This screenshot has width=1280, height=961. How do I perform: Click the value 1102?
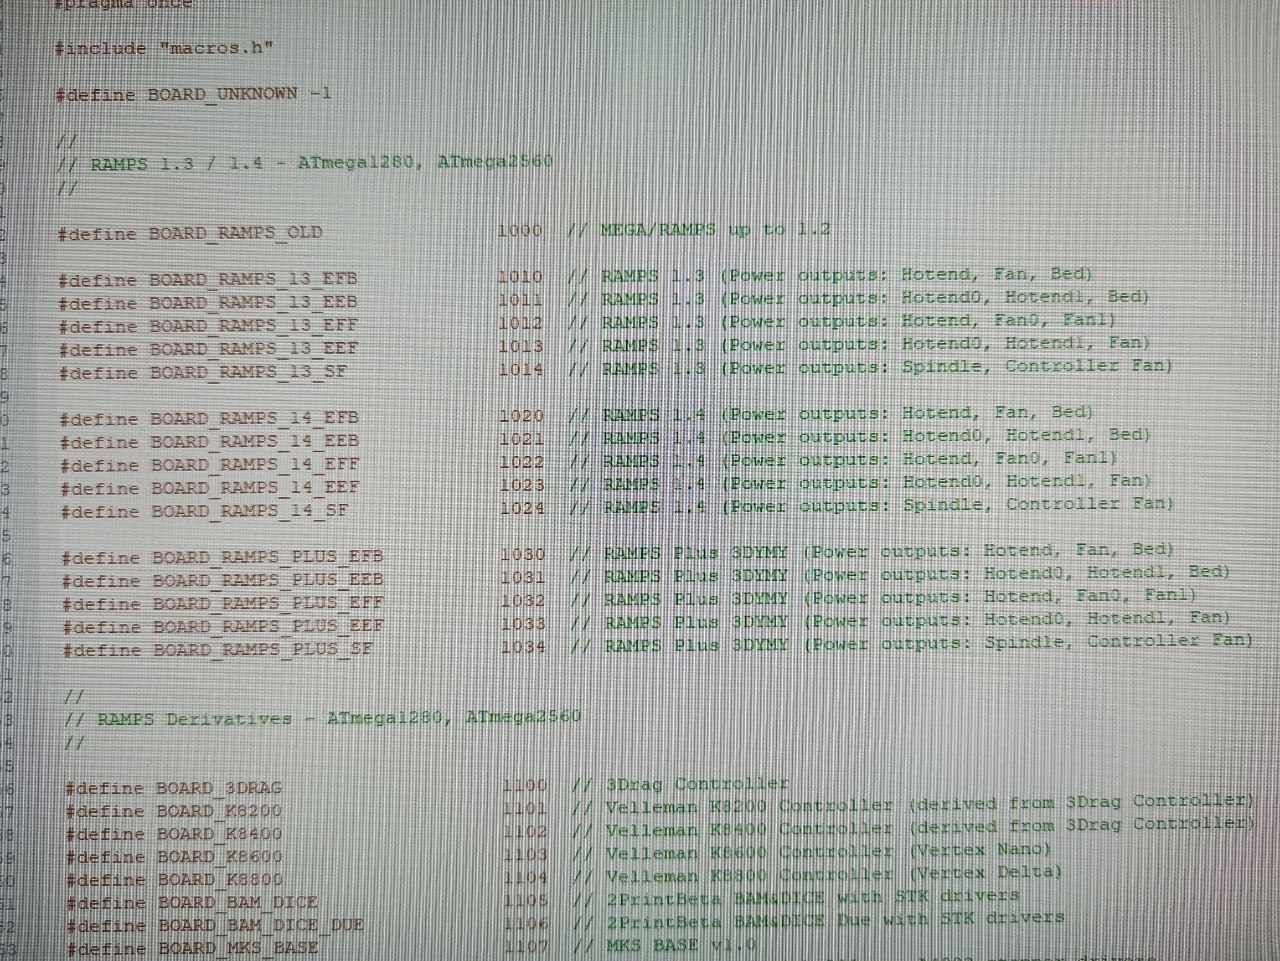click(x=526, y=832)
